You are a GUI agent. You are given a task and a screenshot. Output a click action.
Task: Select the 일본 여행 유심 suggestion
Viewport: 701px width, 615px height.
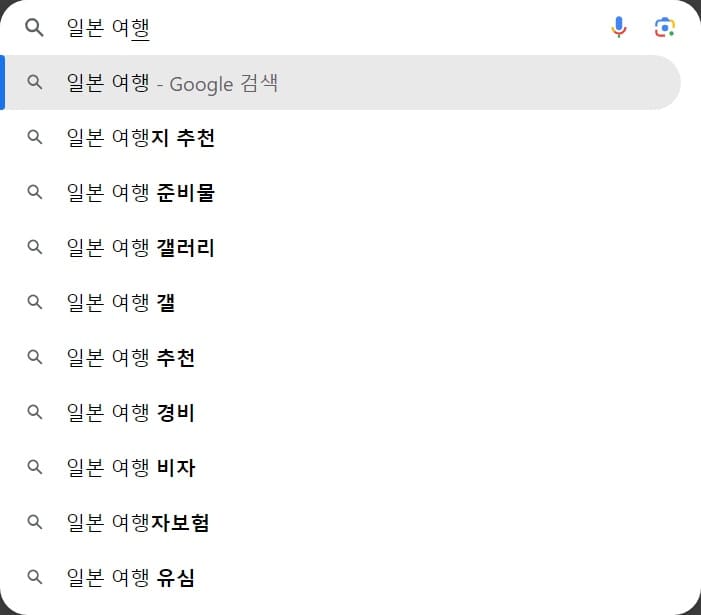click(x=131, y=578)
